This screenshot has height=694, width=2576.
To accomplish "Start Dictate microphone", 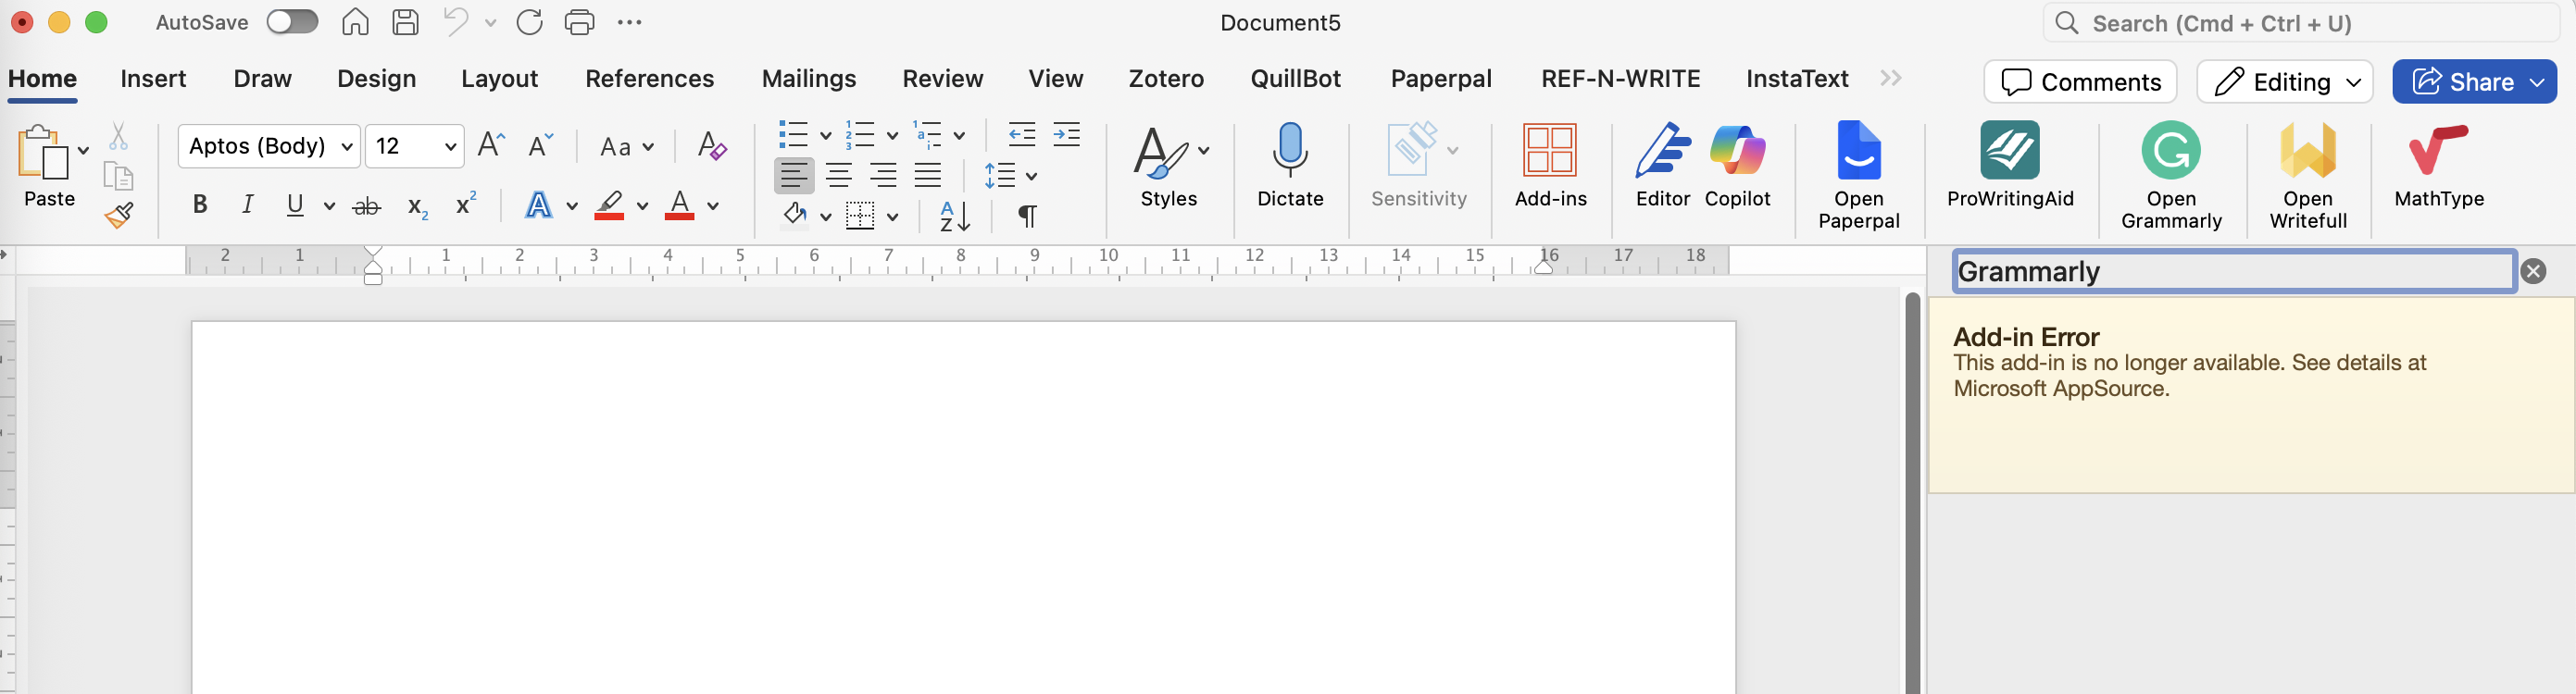I will tap(1290, 165).
